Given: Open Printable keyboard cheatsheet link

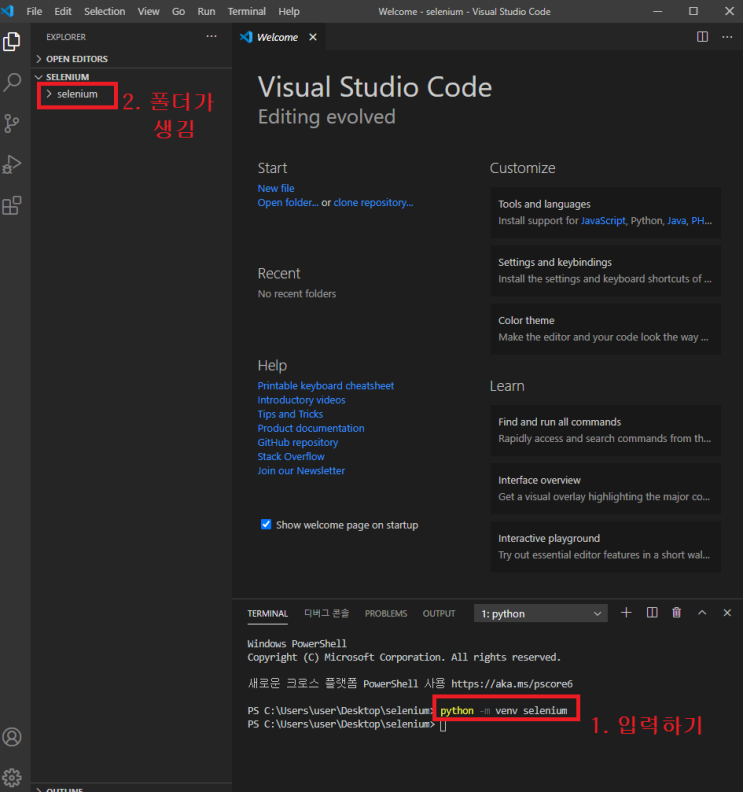Looking at the screenshot, I should [x=326, y=386].
